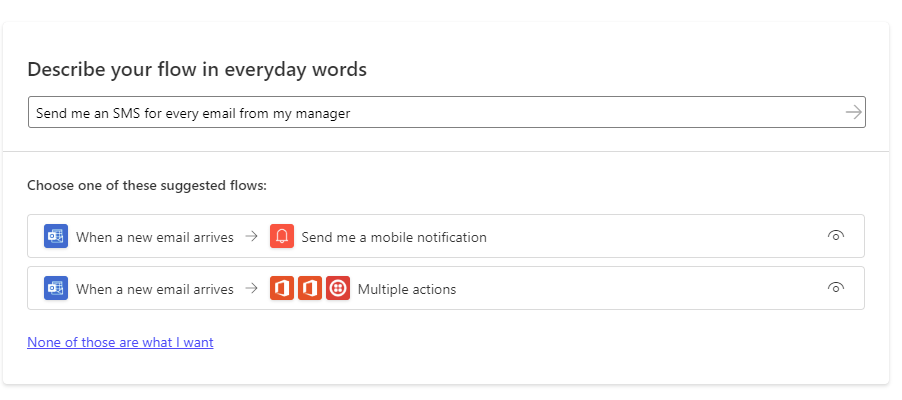Image resolution: width=902 pixels, height=400 pixels.
Task: Click the Outlook icon in the mobile notification flow
Action: coord(56,237)
